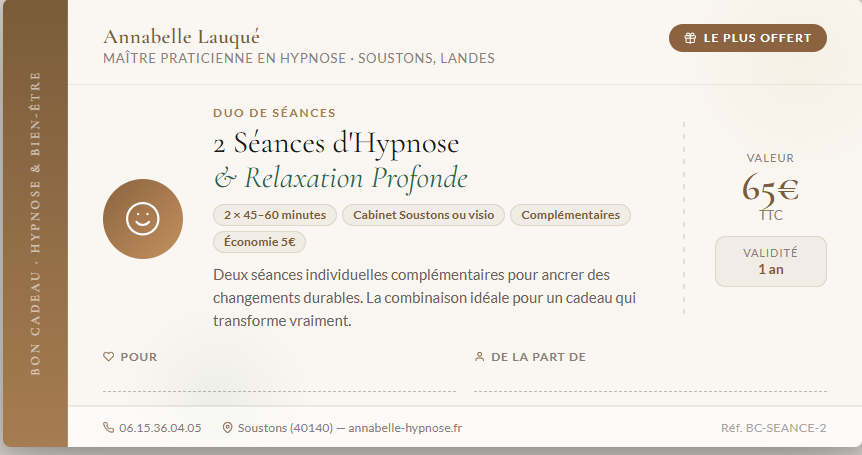The height and width of the screenshot is (455, 862).
Task: Click the phone number 06.15.36.04.05
Action: 160,428
